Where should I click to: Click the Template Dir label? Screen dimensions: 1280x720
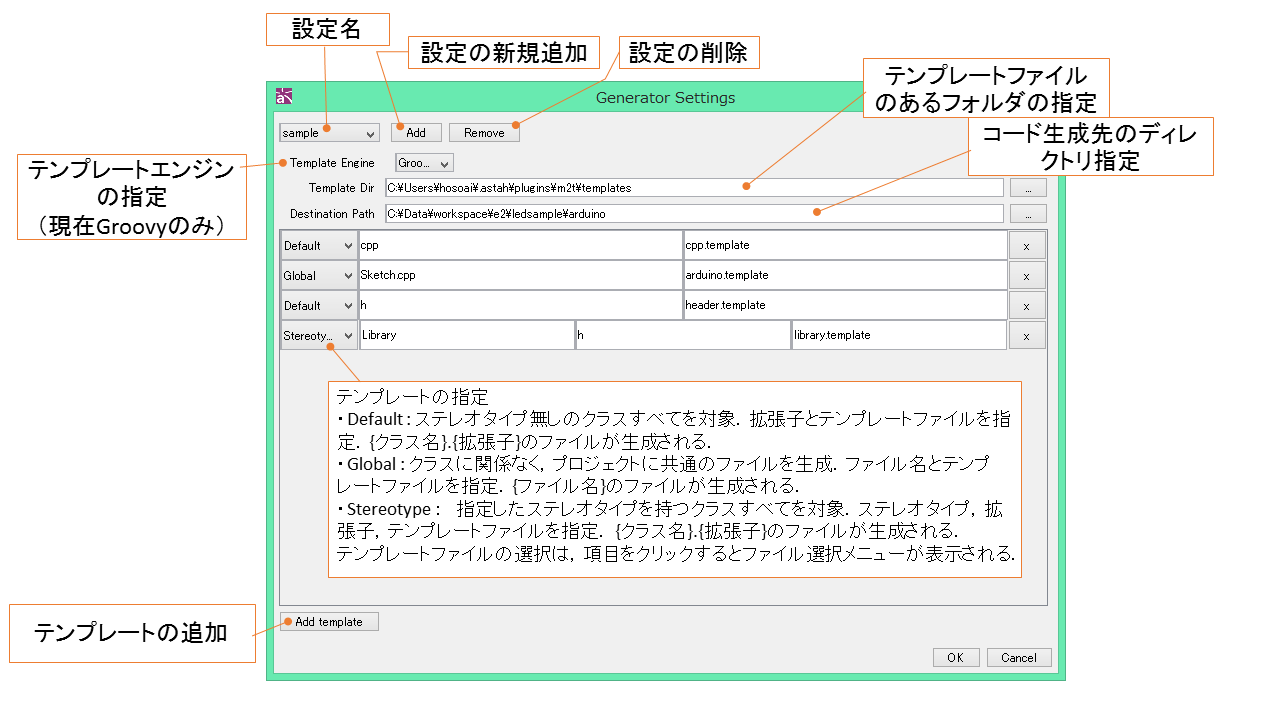click(x=342, y=187)
